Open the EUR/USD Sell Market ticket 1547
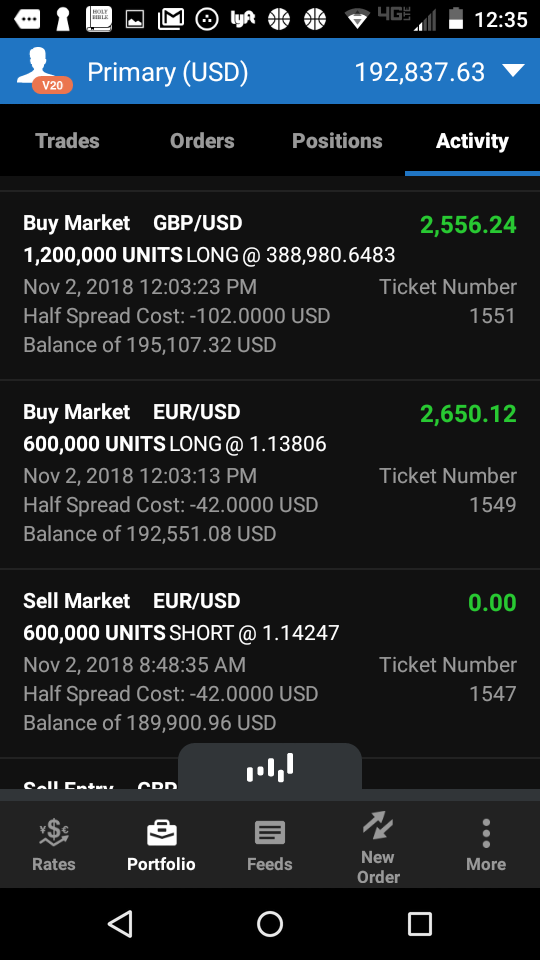The height and width of the screenshot is (960, 540). (x=270, y=664)
